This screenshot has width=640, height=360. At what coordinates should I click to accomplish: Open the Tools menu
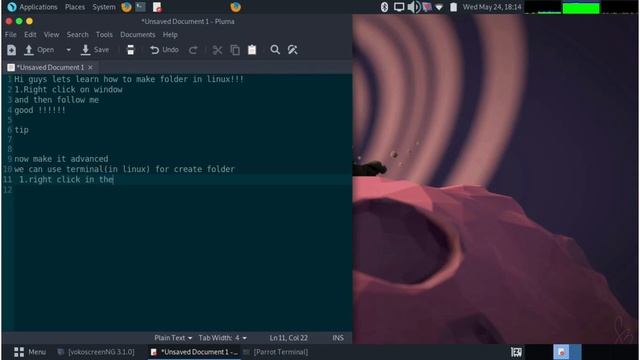(x=104, y=35)
